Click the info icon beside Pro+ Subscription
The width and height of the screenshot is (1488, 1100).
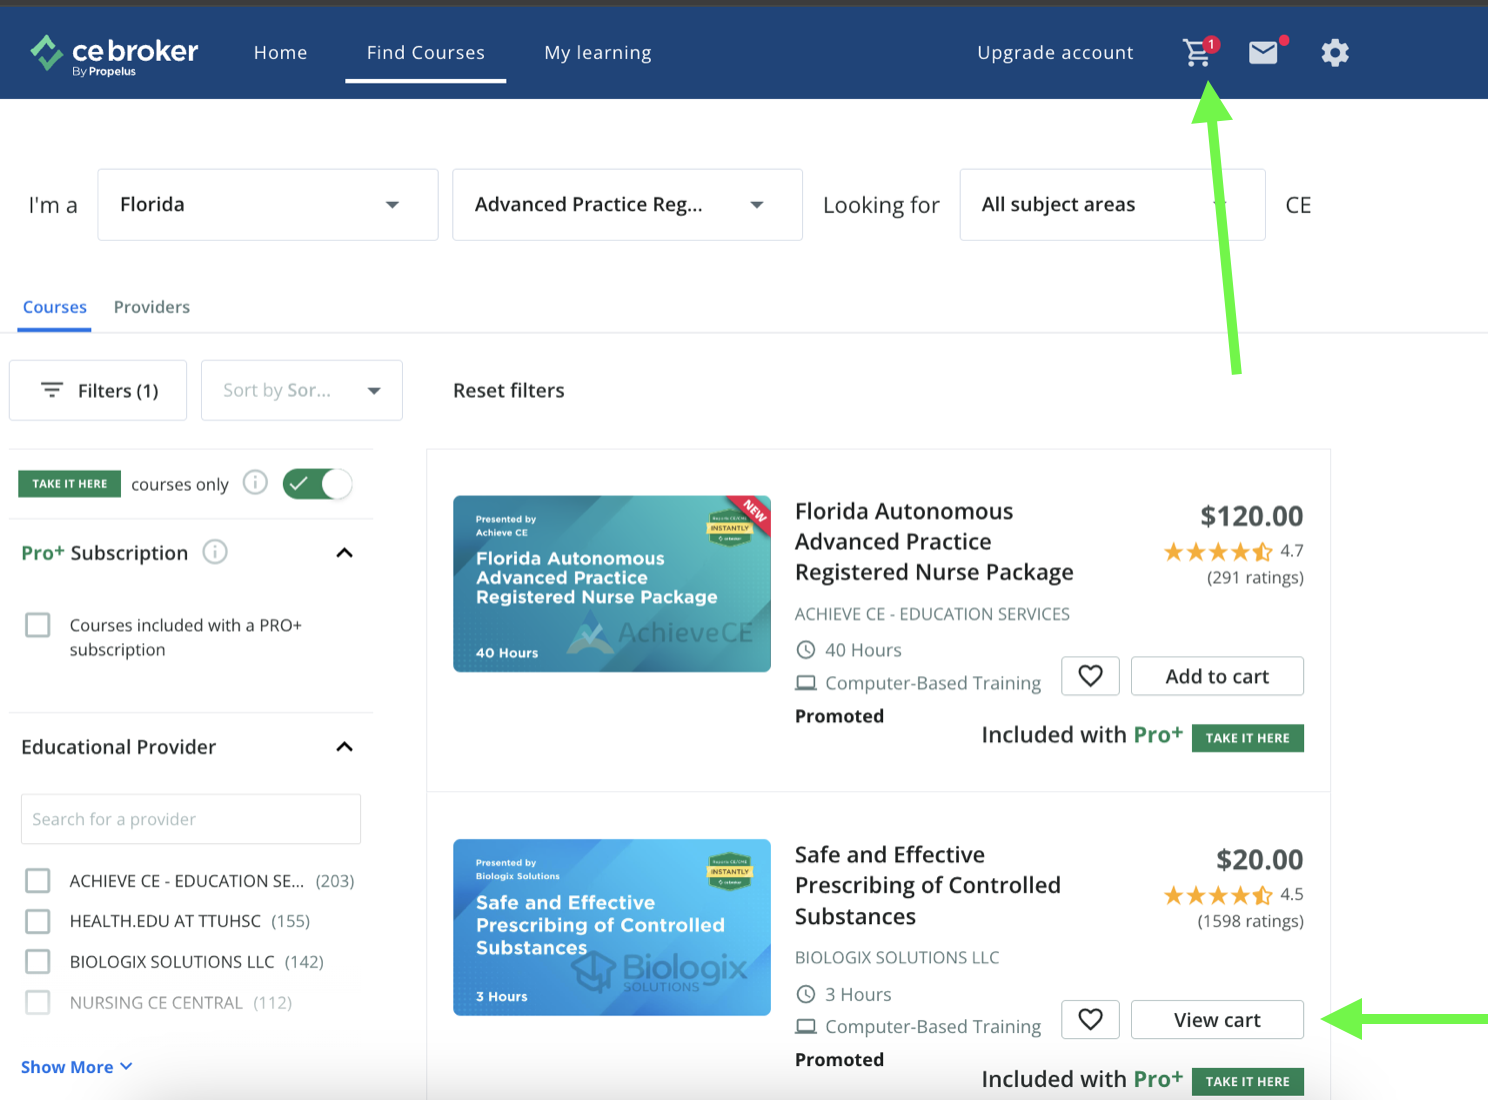[x=215, y=552]
